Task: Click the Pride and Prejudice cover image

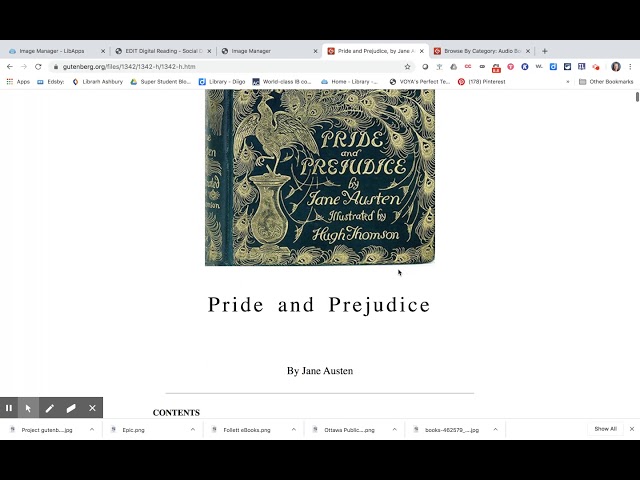Action: coord(320,178)
